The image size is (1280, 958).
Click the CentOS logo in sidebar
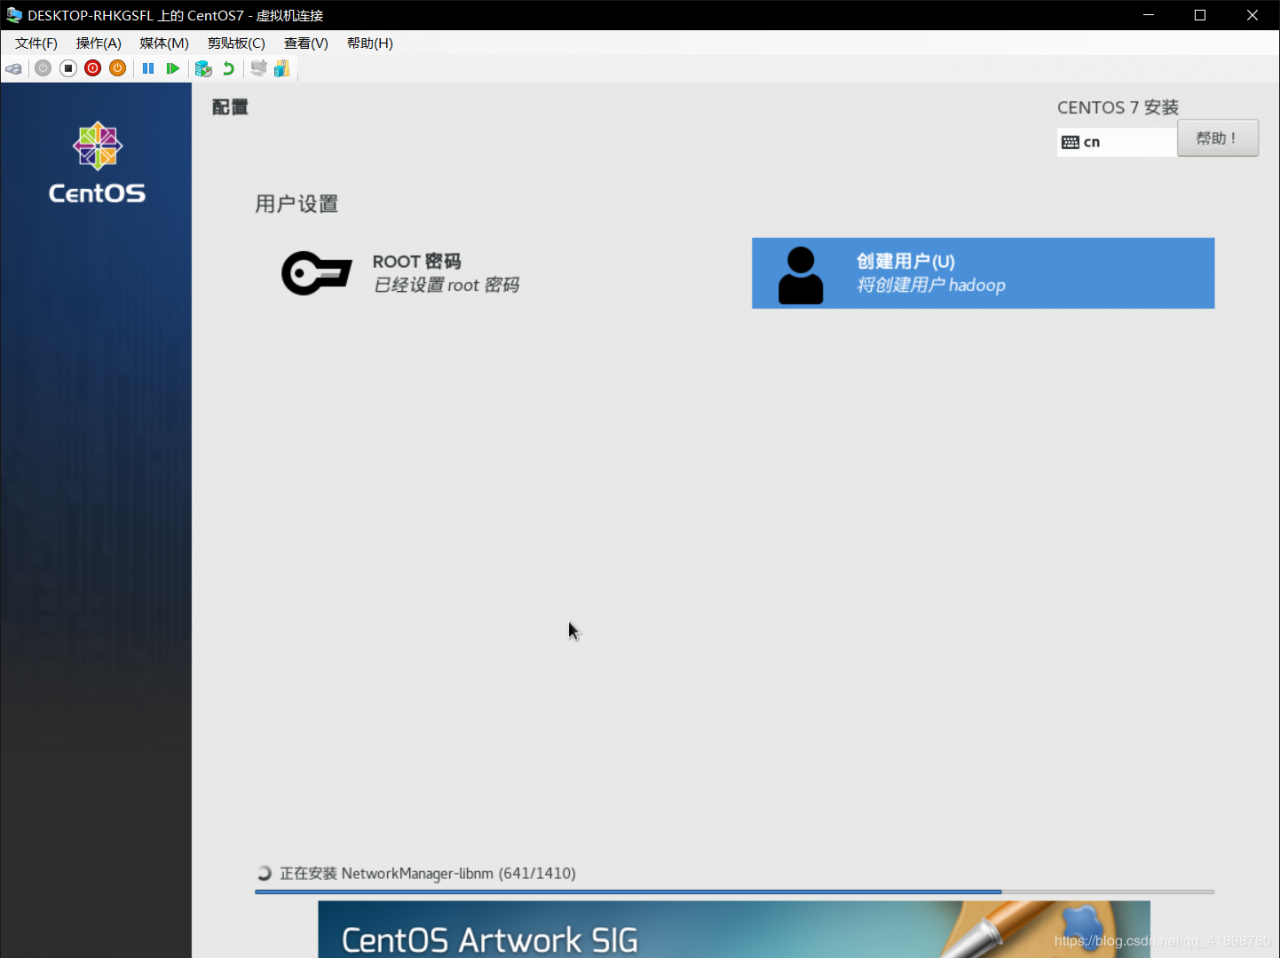click(97, 163)
